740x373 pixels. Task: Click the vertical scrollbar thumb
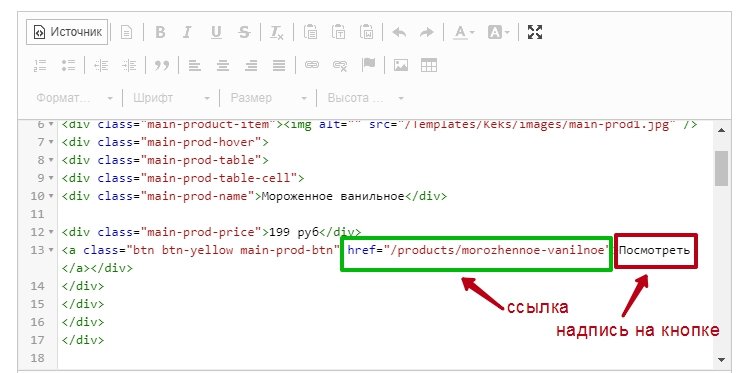pyautogui.click(x=721, y=169)
